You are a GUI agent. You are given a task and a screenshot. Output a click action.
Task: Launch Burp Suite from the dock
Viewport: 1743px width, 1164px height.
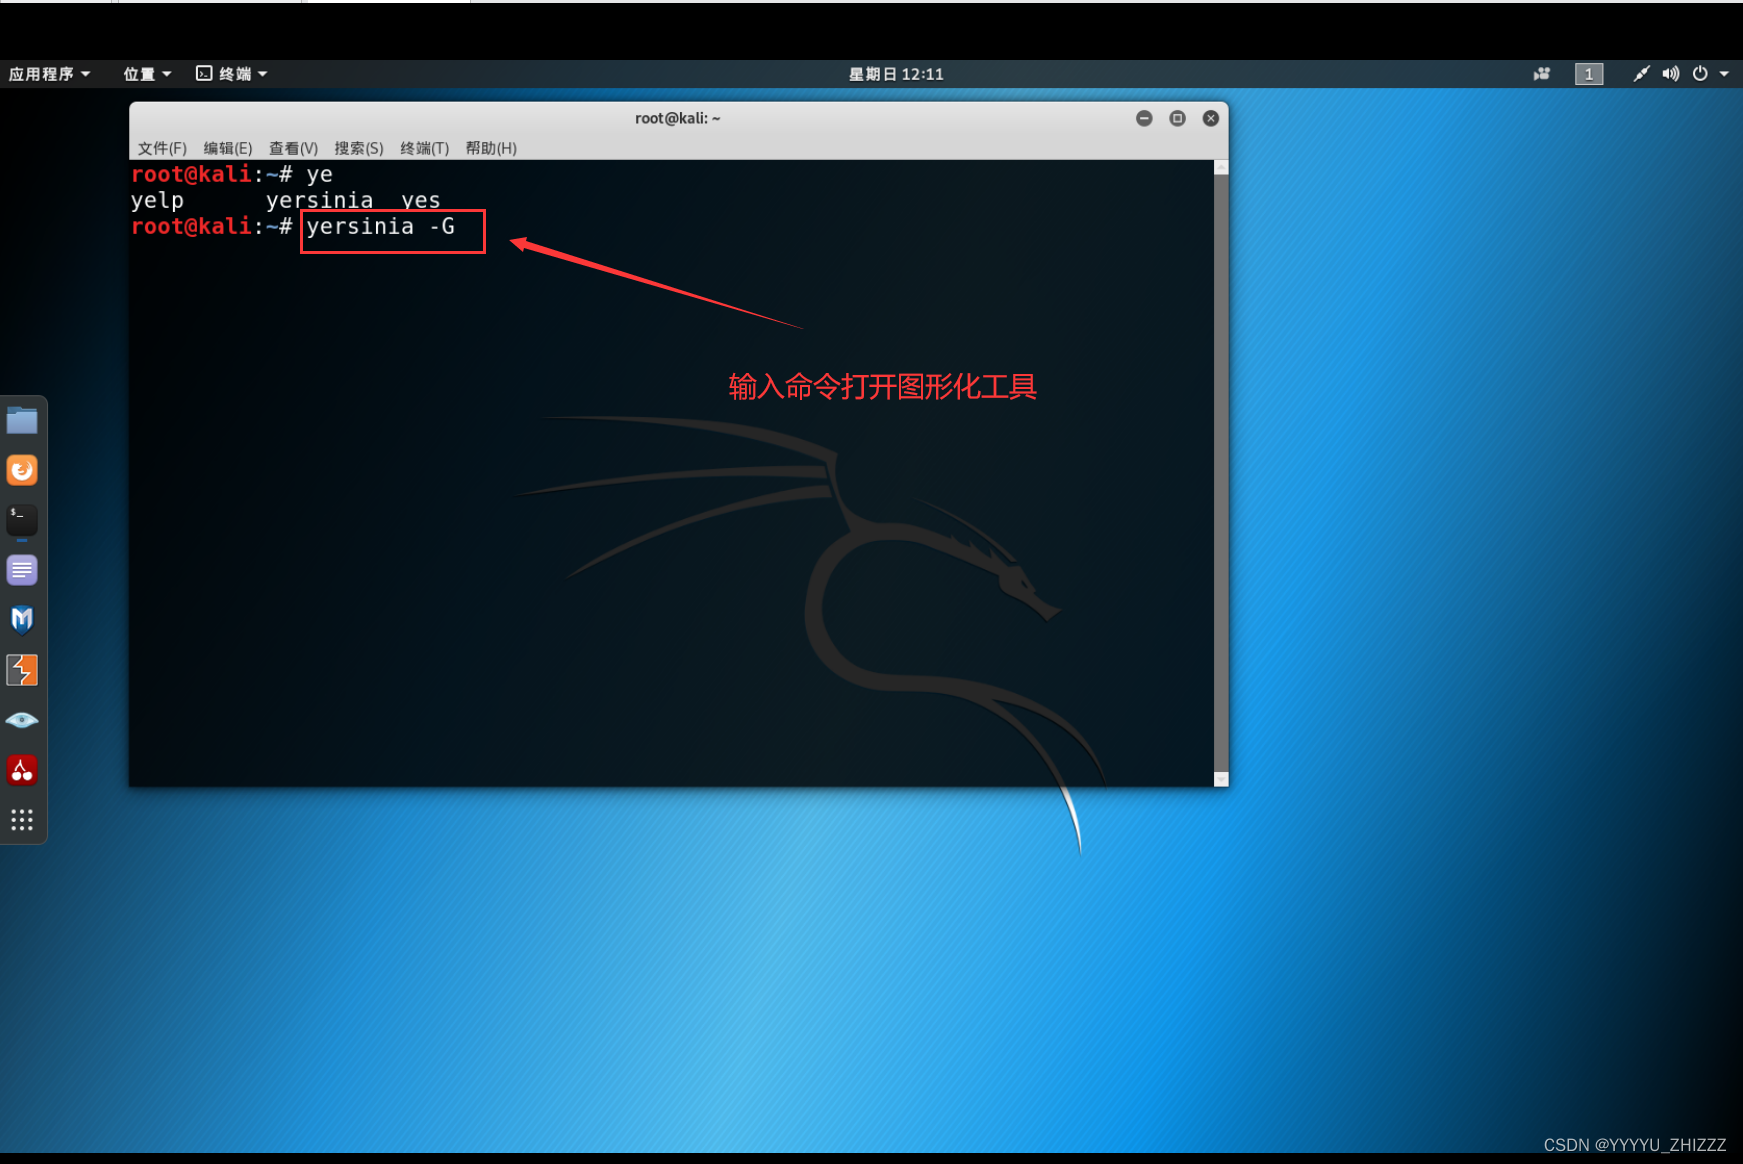(x=22, y=670)
